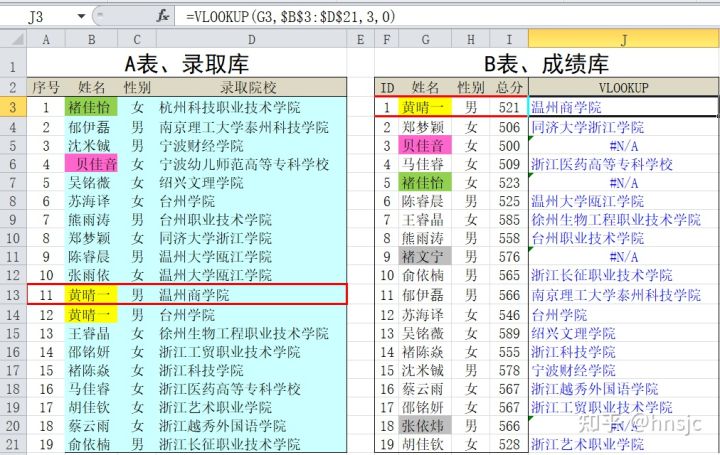Click the "序号" header cell
This screenshot has width=720, height=455.
pos(46,87)
